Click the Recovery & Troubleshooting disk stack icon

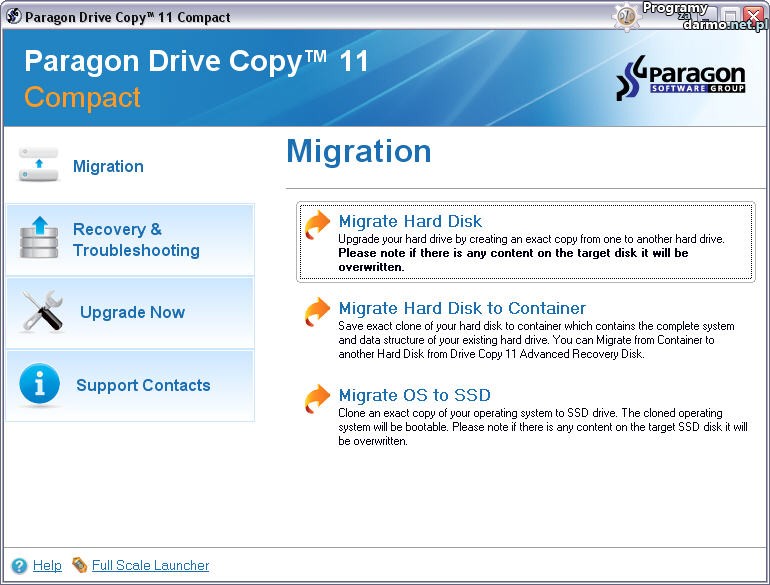click(x=40, y=238)
